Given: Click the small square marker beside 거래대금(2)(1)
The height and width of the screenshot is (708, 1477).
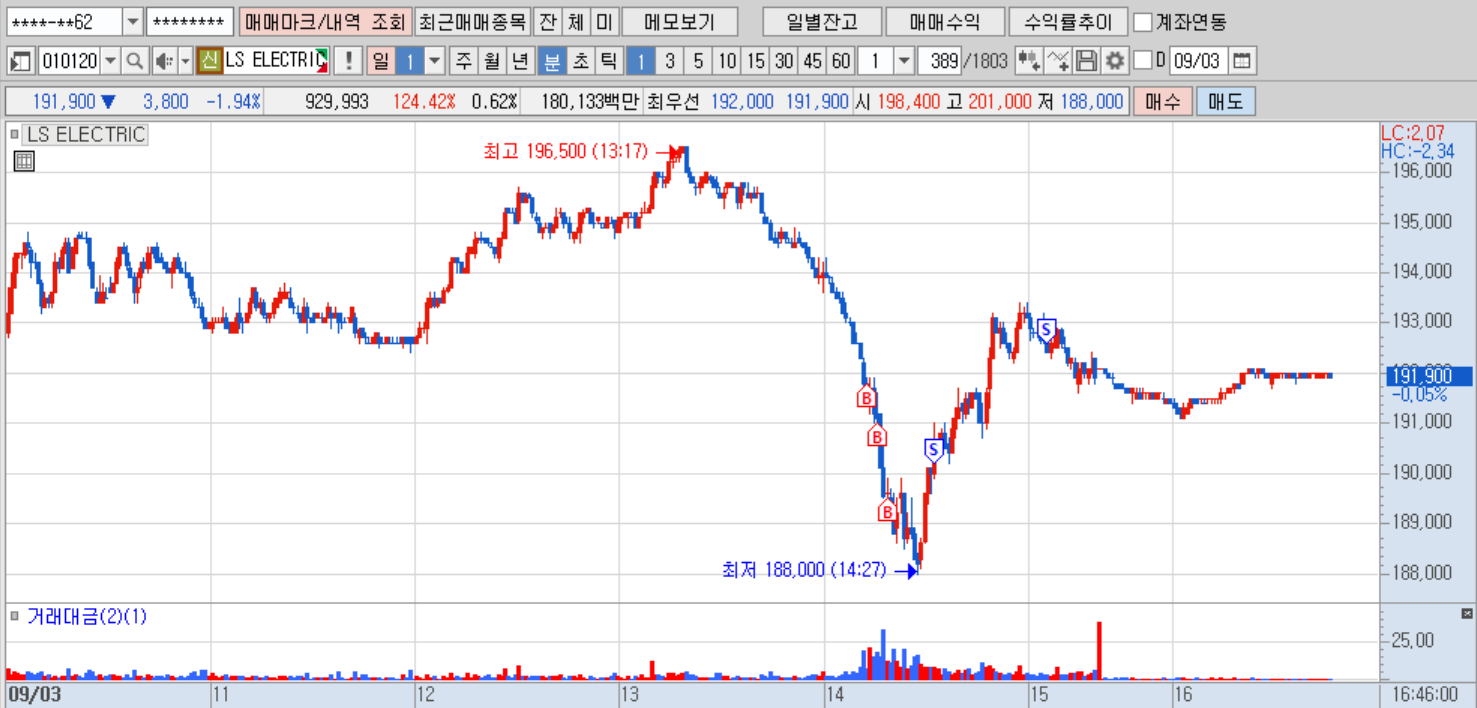Looking at the screenshot, I should [x=15, y=616].
